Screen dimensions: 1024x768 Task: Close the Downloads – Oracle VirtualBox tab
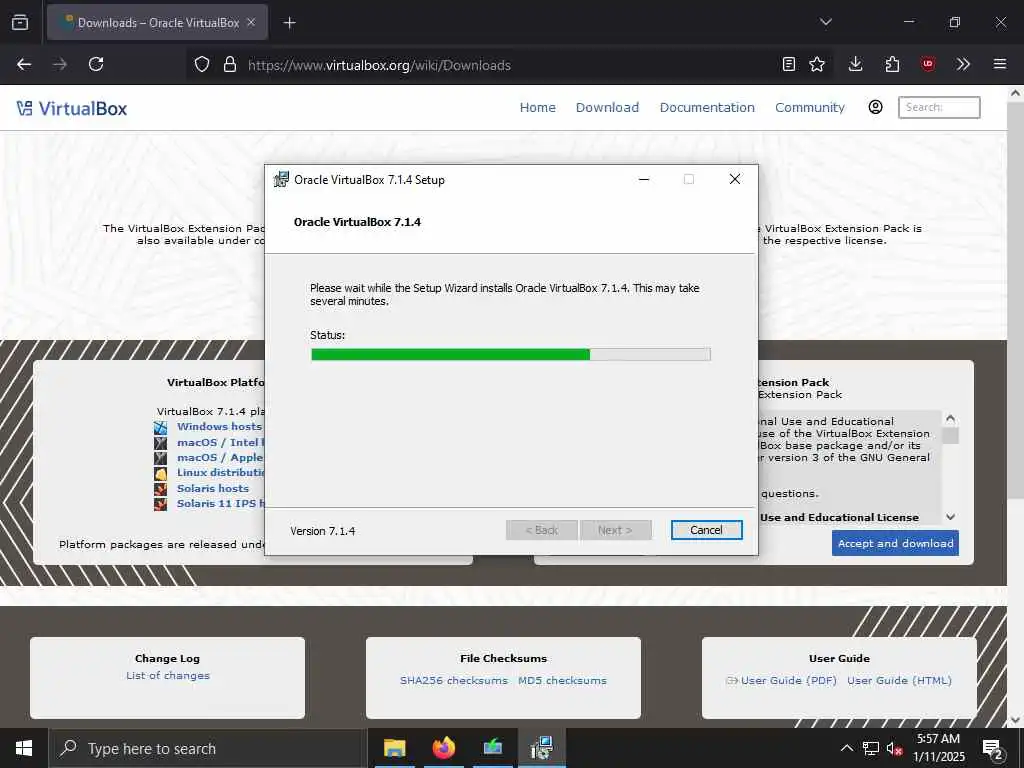pos(251,22)
